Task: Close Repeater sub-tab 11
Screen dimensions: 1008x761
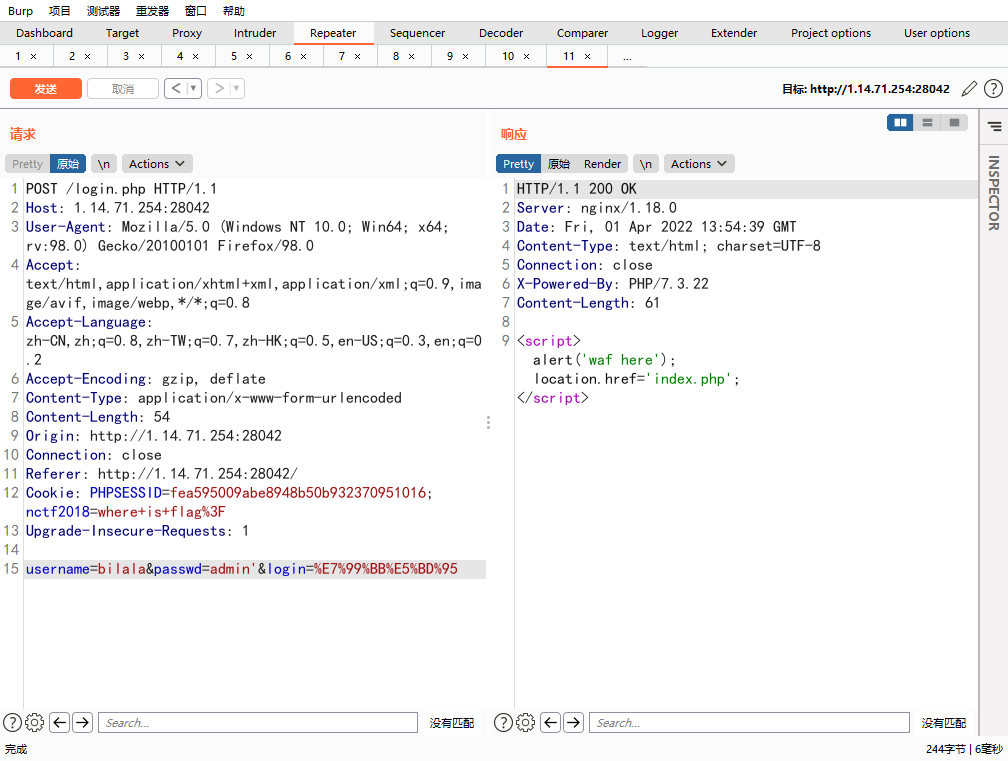Action: click(587, 57)
